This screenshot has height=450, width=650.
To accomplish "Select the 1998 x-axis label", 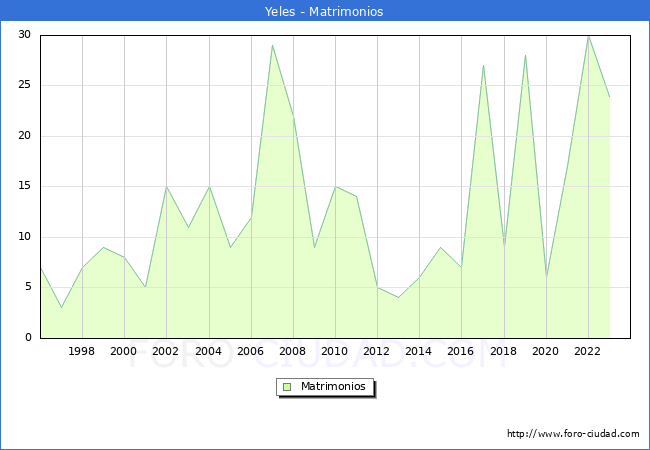I will [x=81, y=351].
